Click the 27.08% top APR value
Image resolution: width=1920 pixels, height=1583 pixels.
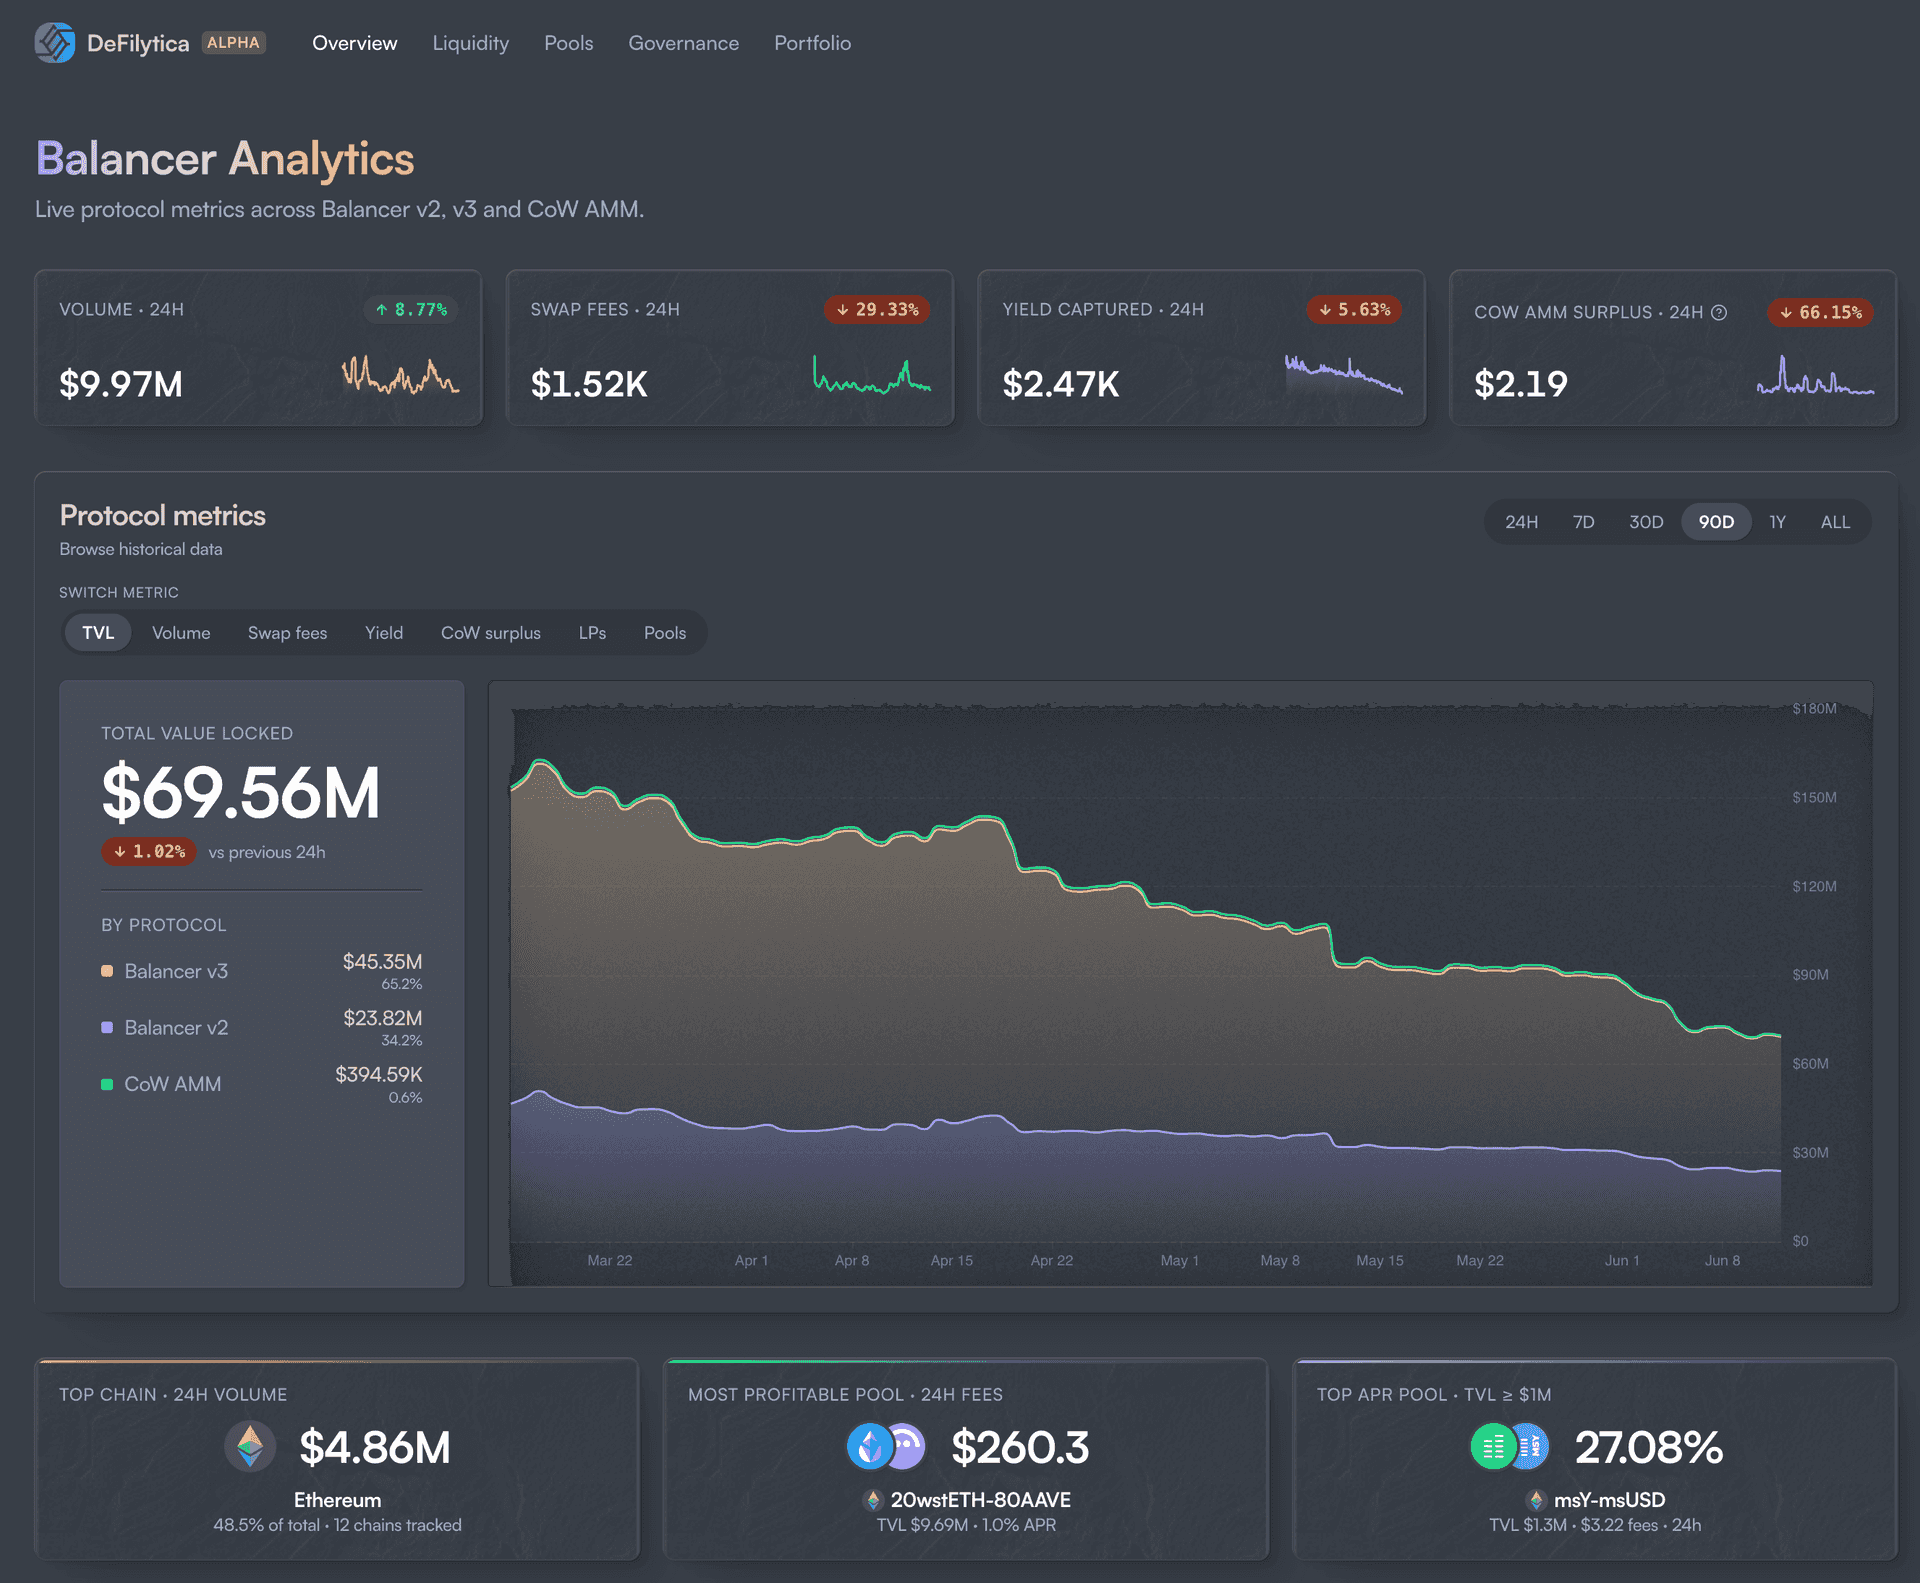(x=1649, y=1447)
